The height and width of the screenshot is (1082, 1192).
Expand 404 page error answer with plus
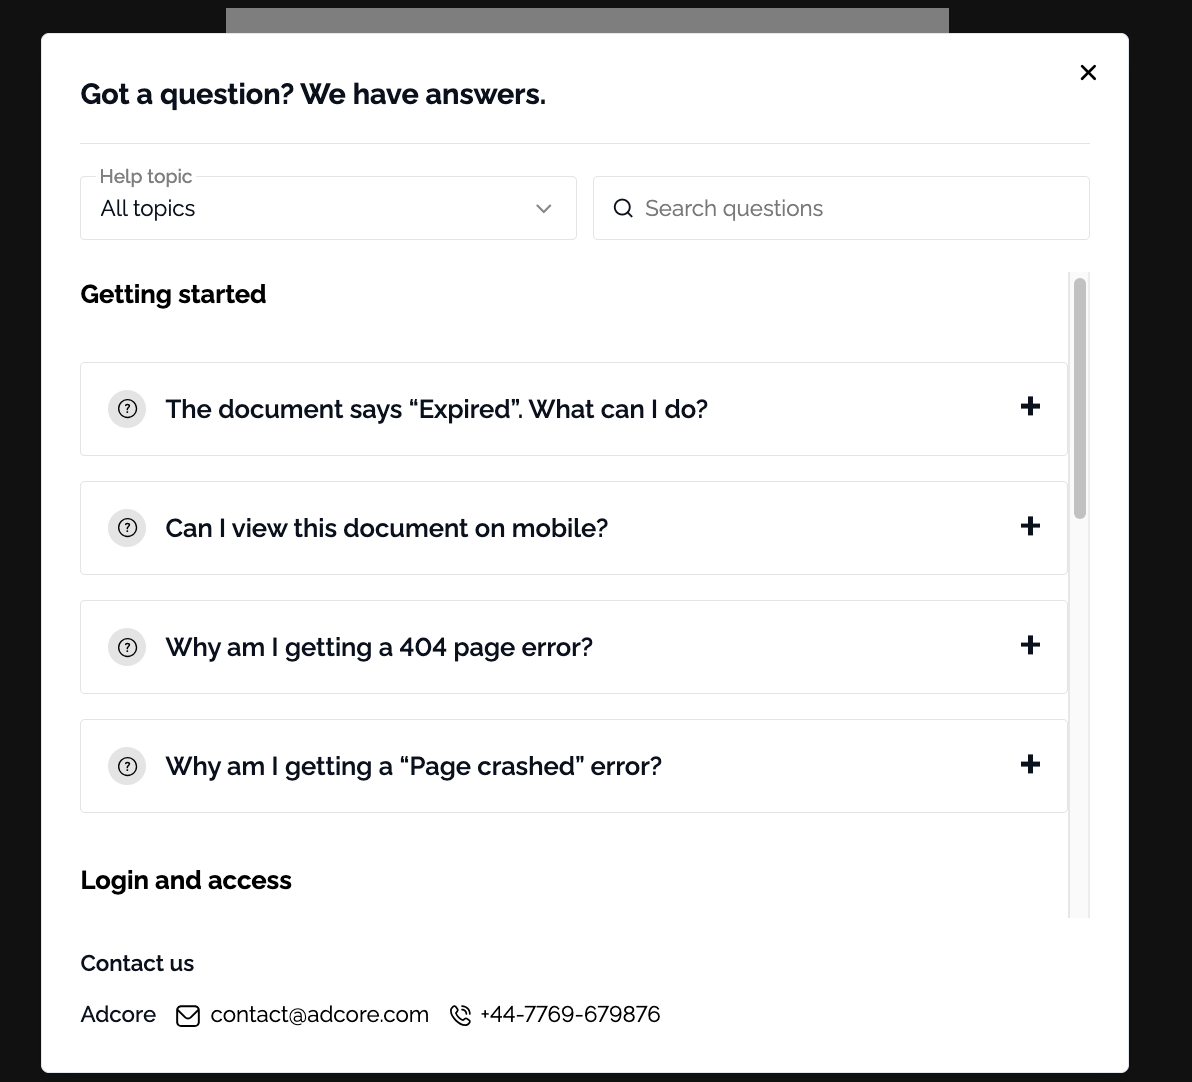click(x=1030, y=645)
